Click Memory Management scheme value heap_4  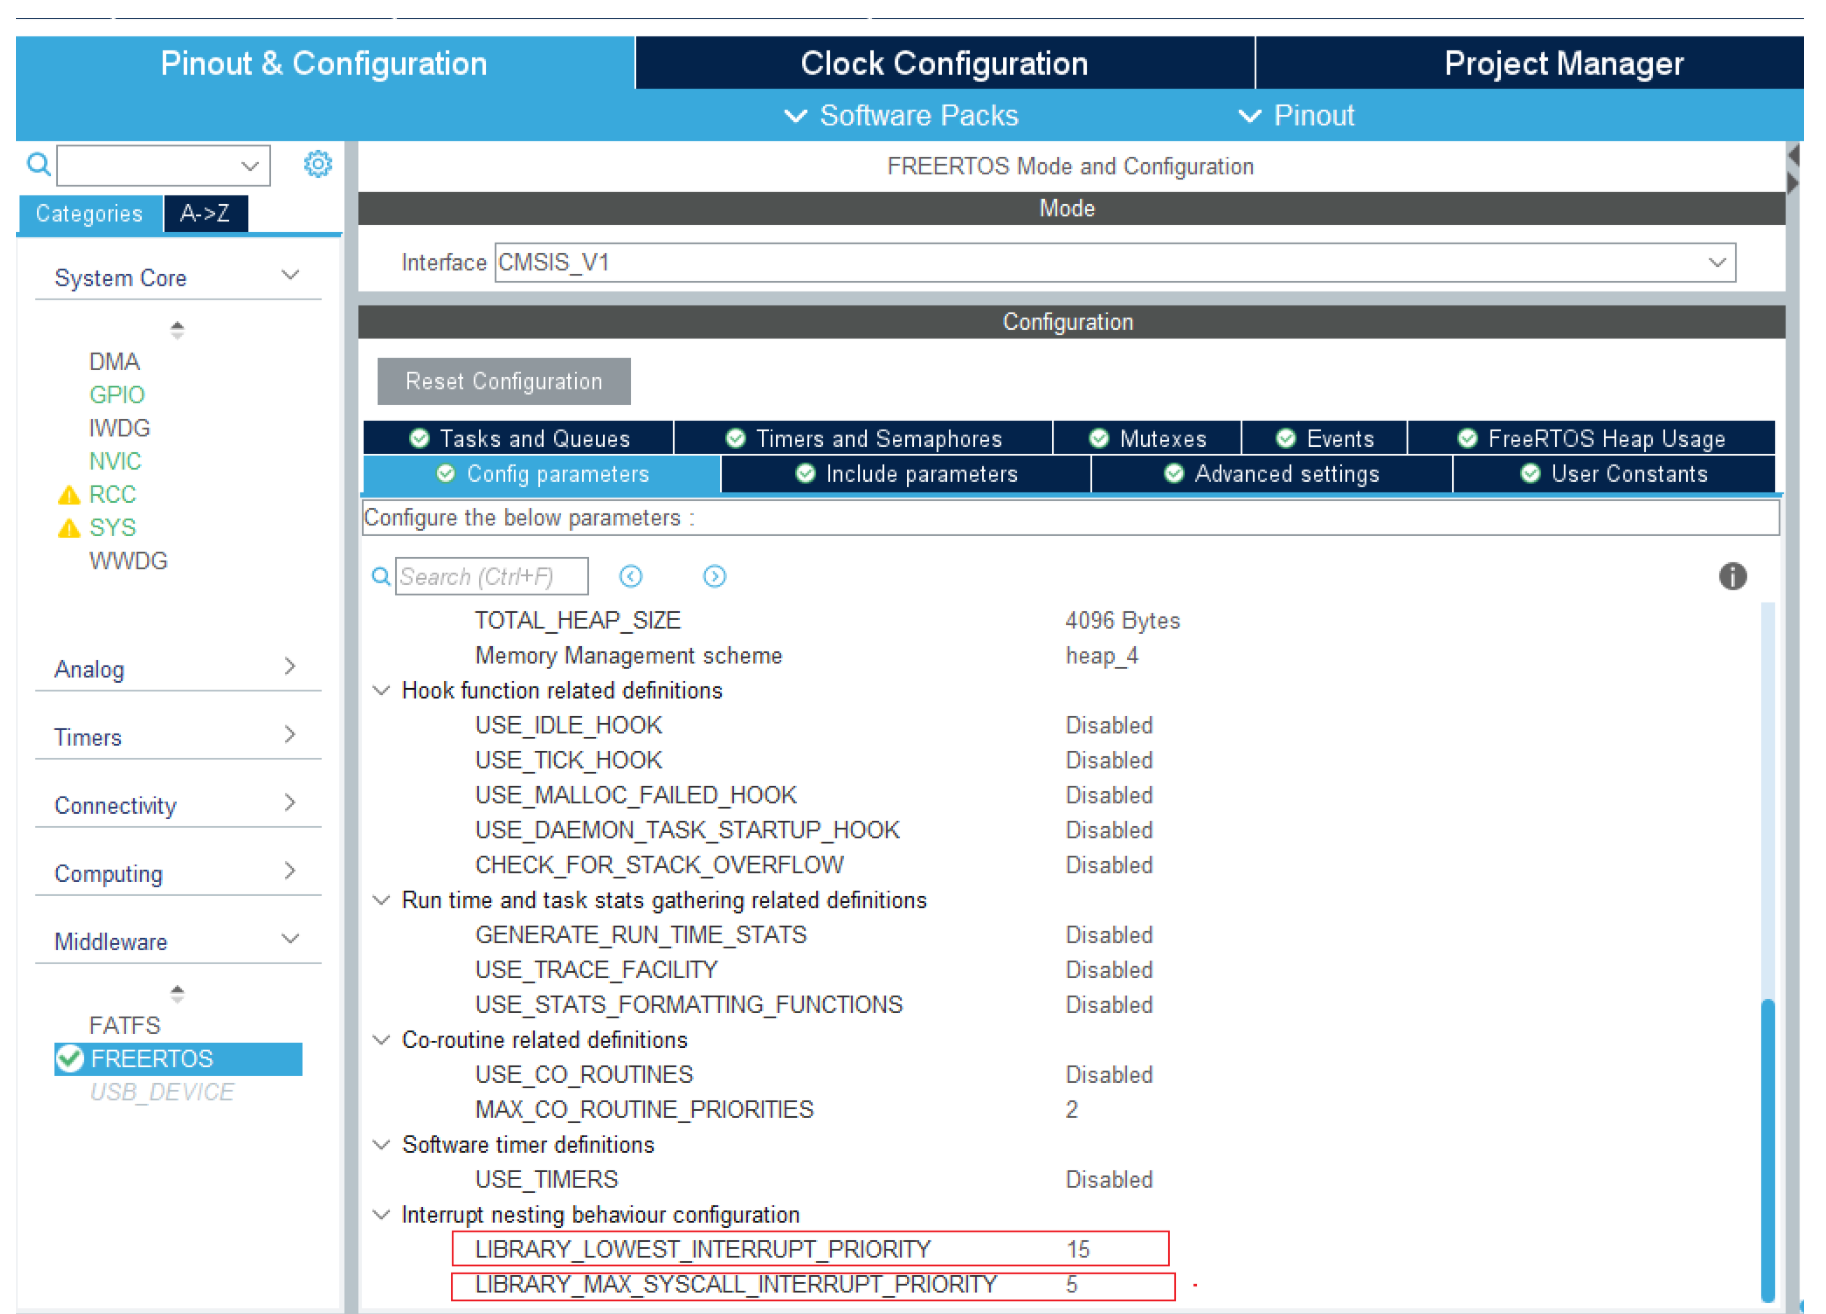click(x=1101, y=655)
